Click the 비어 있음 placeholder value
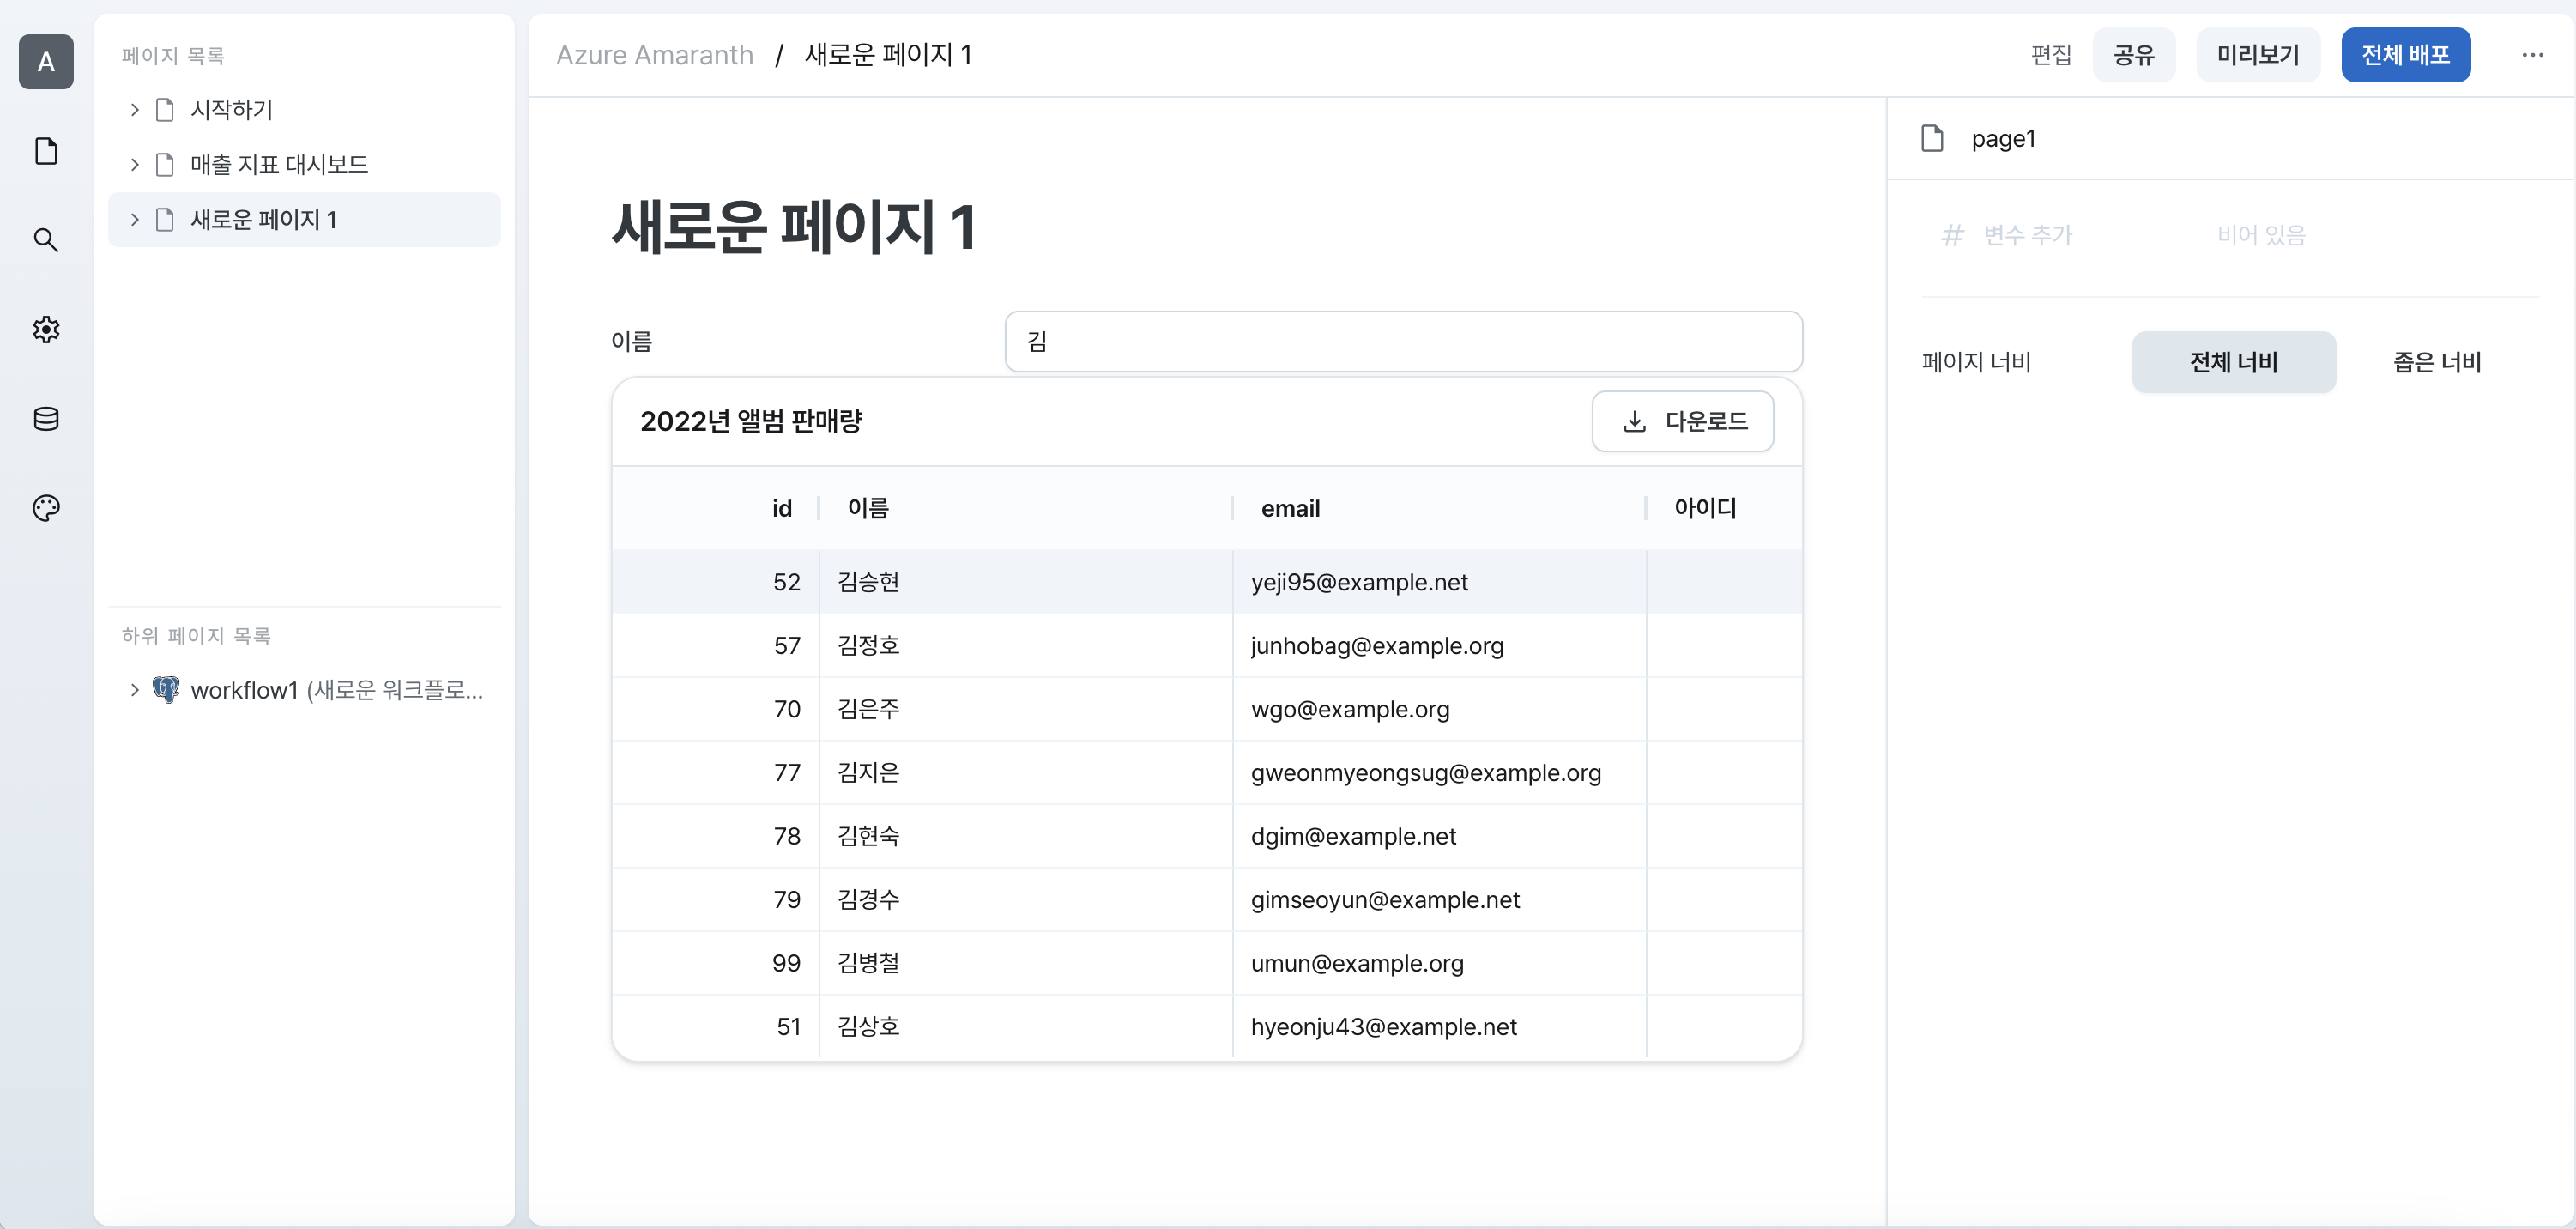 point(2260,235)
